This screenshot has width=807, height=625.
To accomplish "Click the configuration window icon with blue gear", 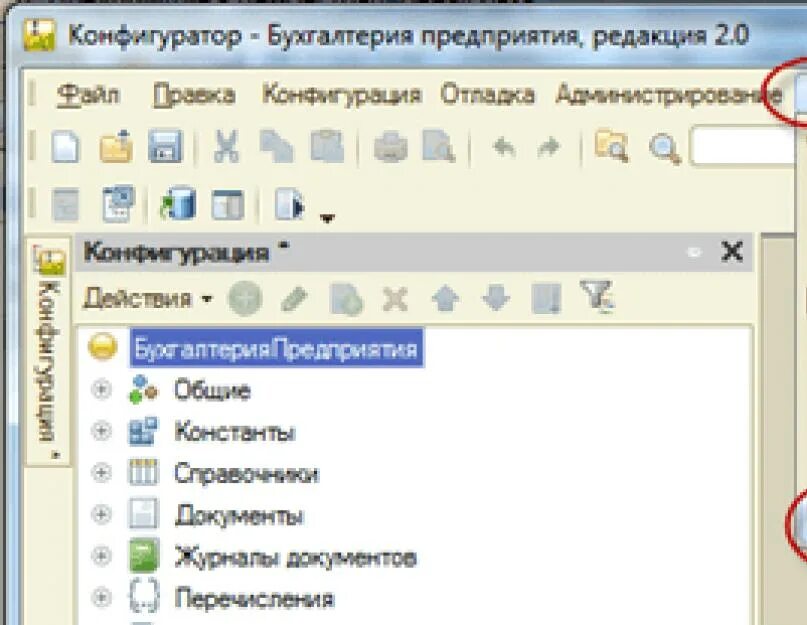I will 118,204.
